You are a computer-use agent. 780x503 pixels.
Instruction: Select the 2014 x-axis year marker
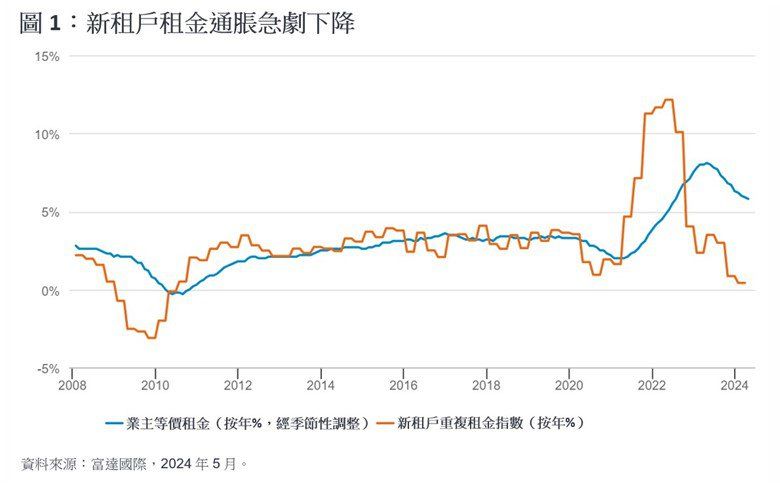(320, 384)
